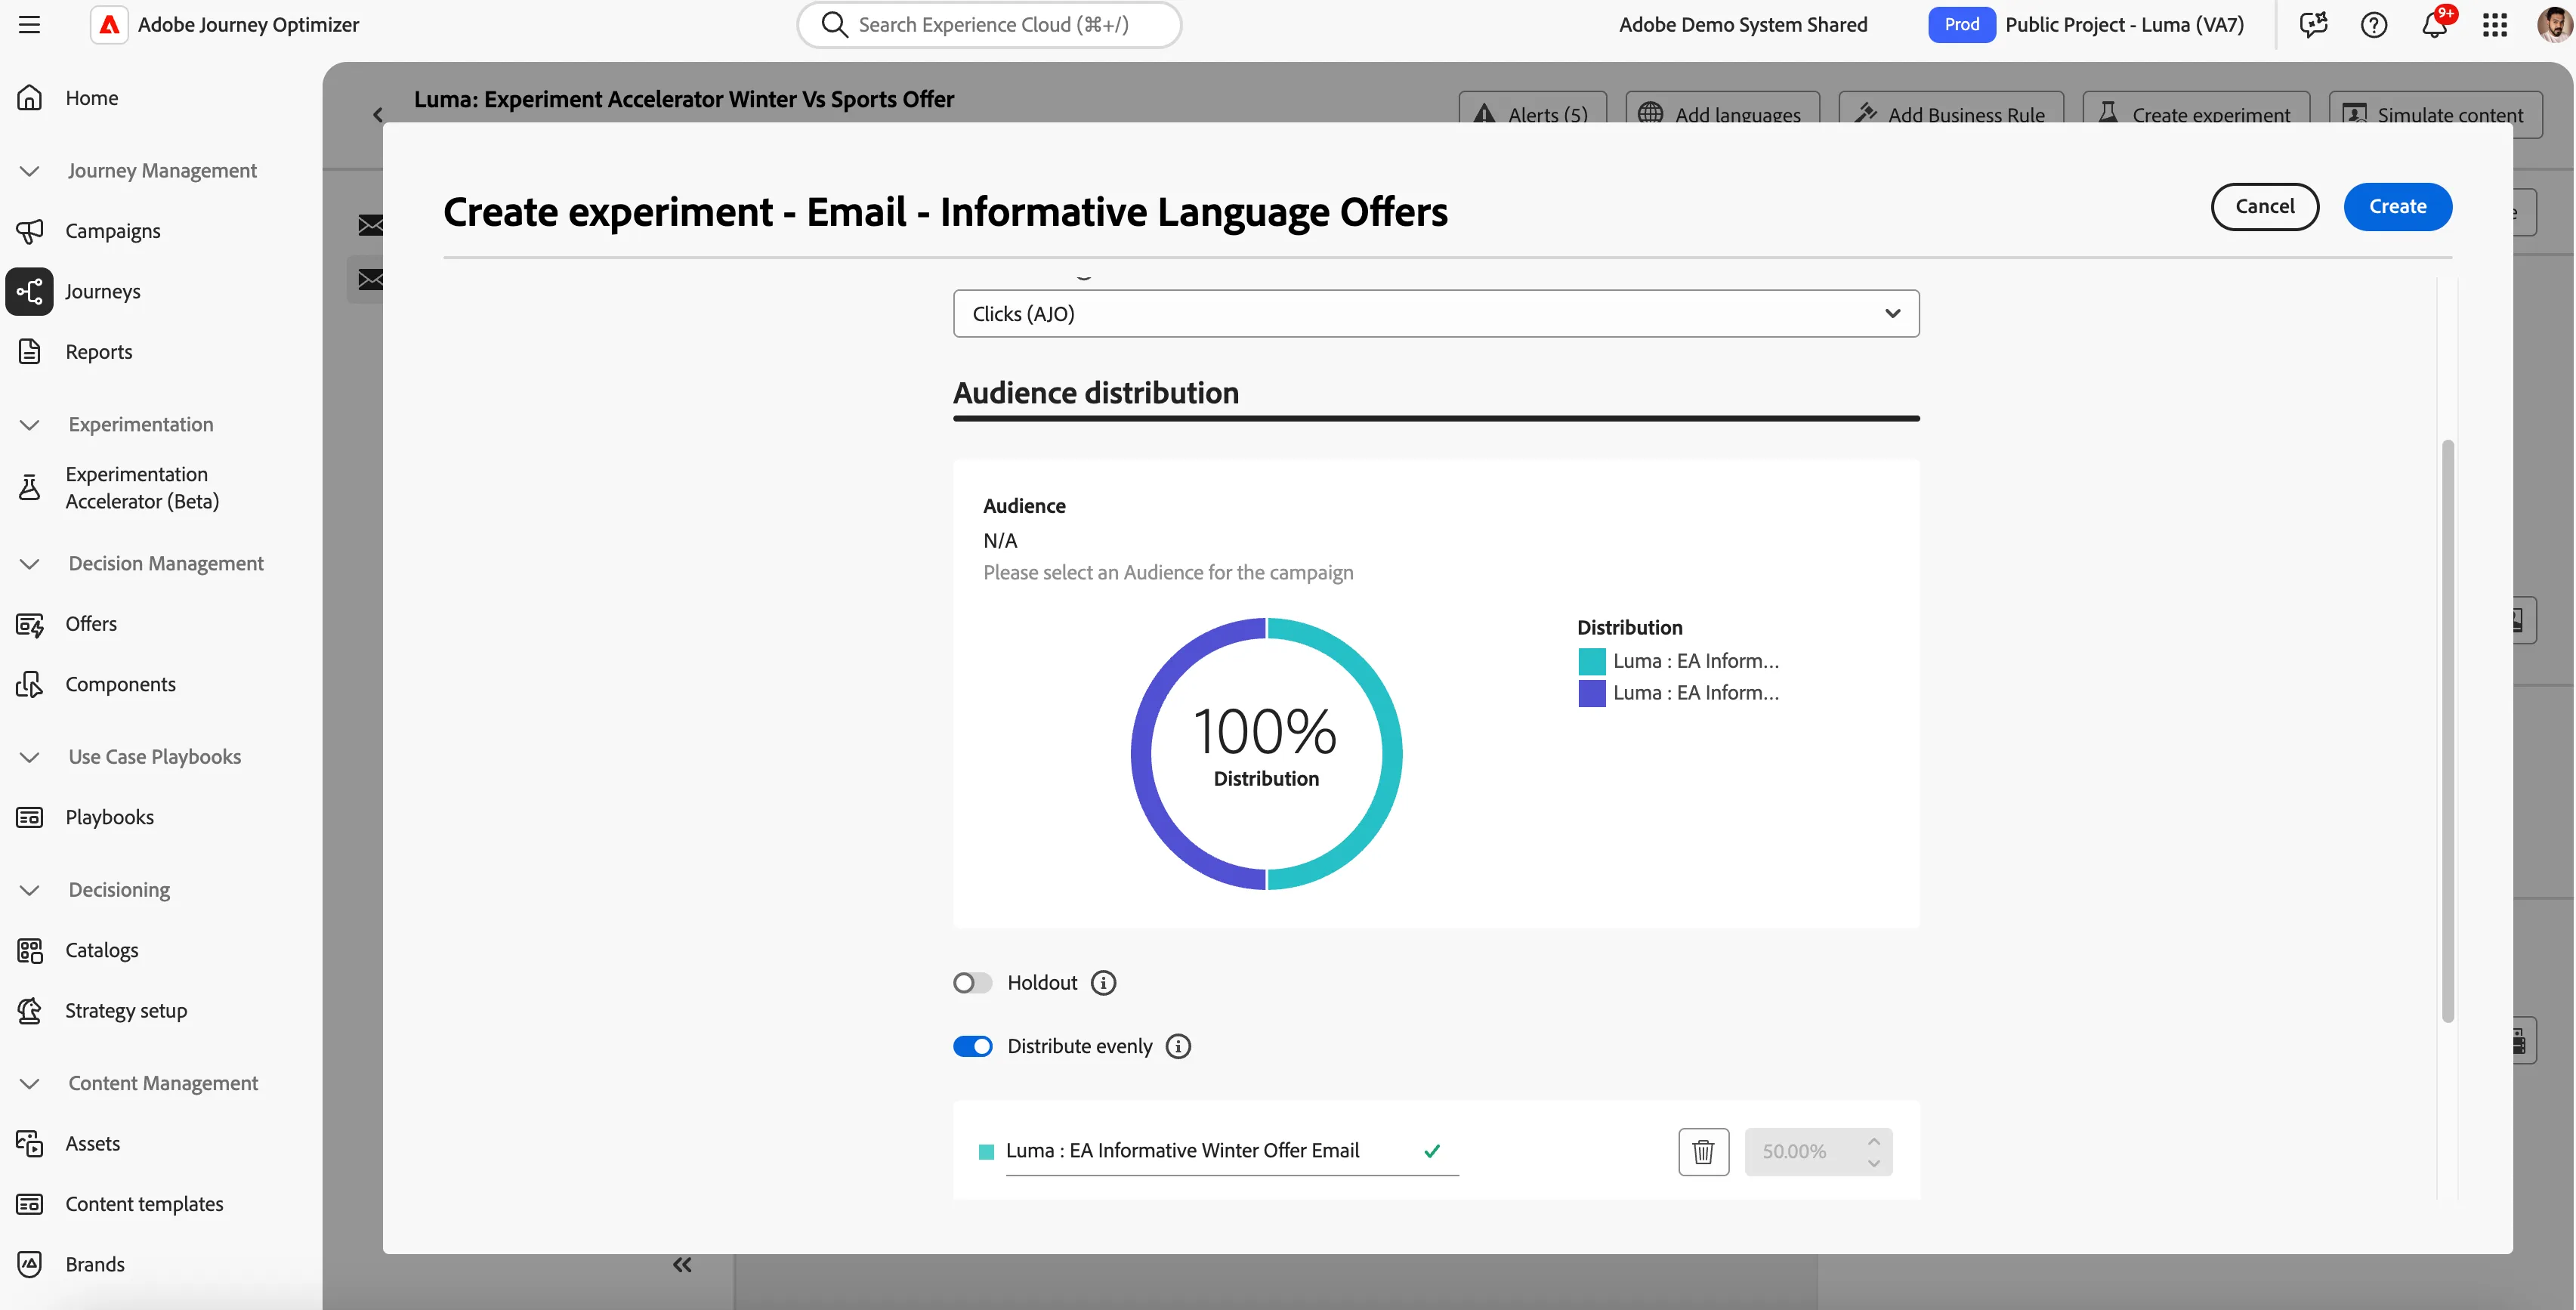Open the Campaigns menu item
Screen dimensions: 2576x1310
click(x=113, y=231)
